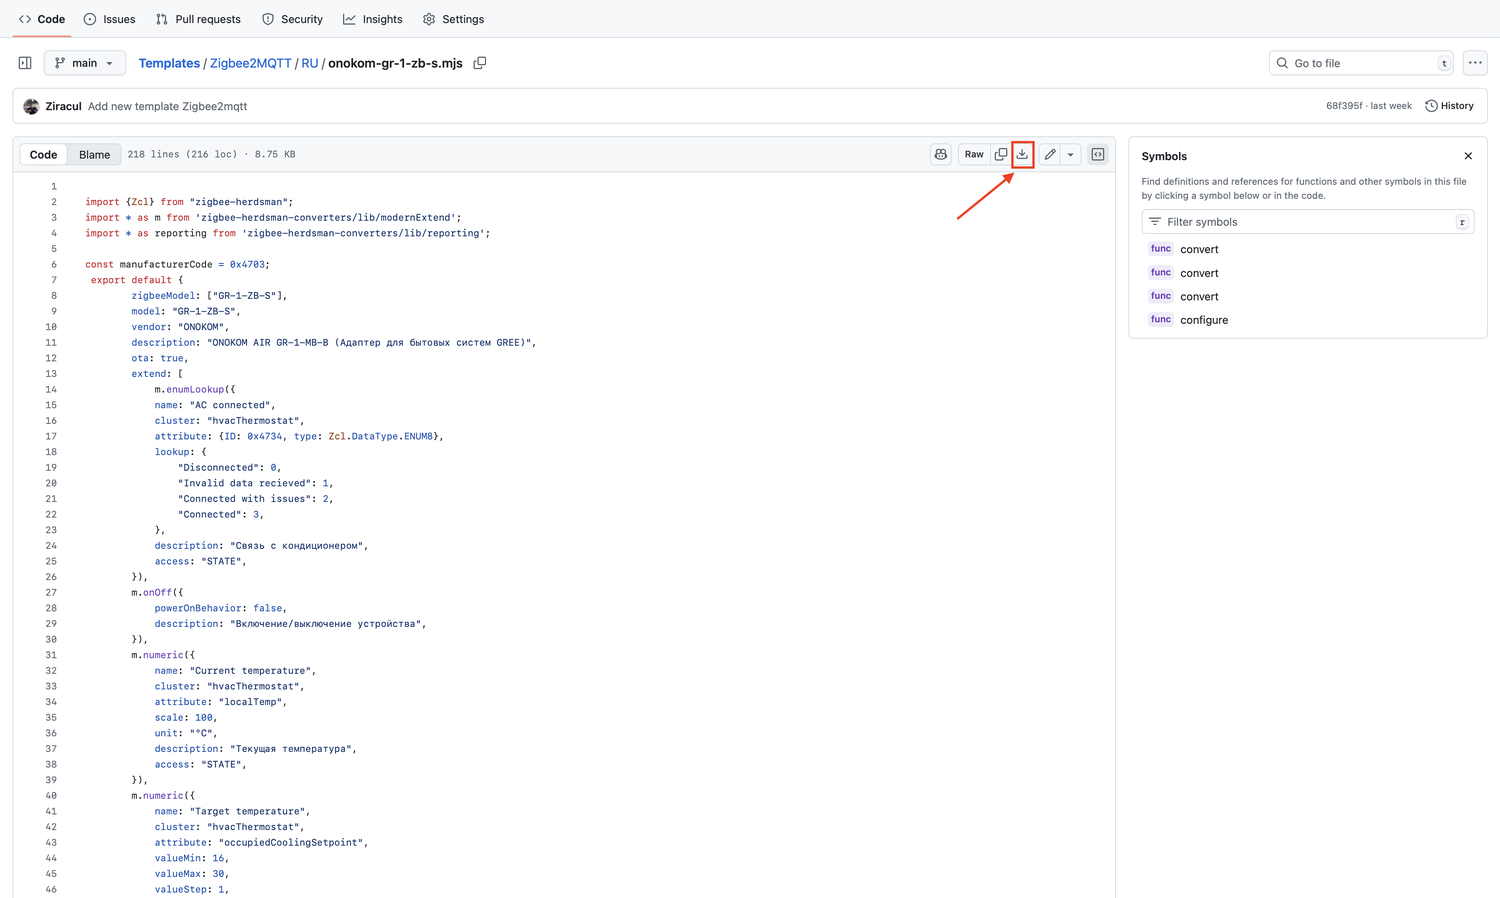Select the Code view toggle
This screenshot has width=1500, height=898.
pos(43,154)
